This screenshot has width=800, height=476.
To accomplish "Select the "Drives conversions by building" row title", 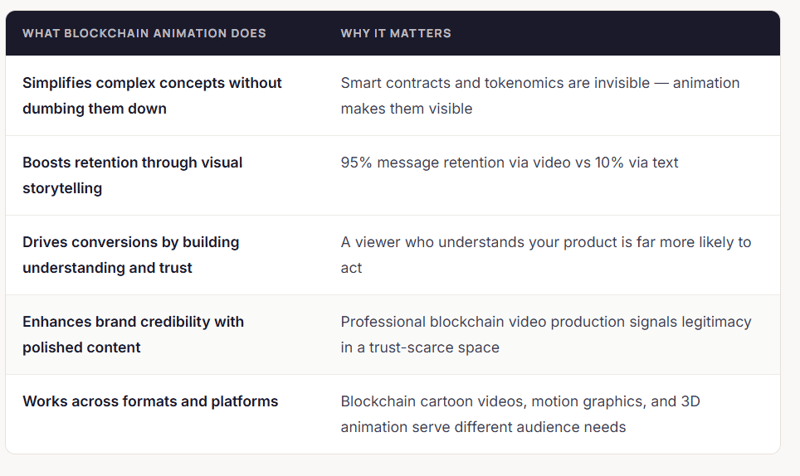I will [130, 242].
